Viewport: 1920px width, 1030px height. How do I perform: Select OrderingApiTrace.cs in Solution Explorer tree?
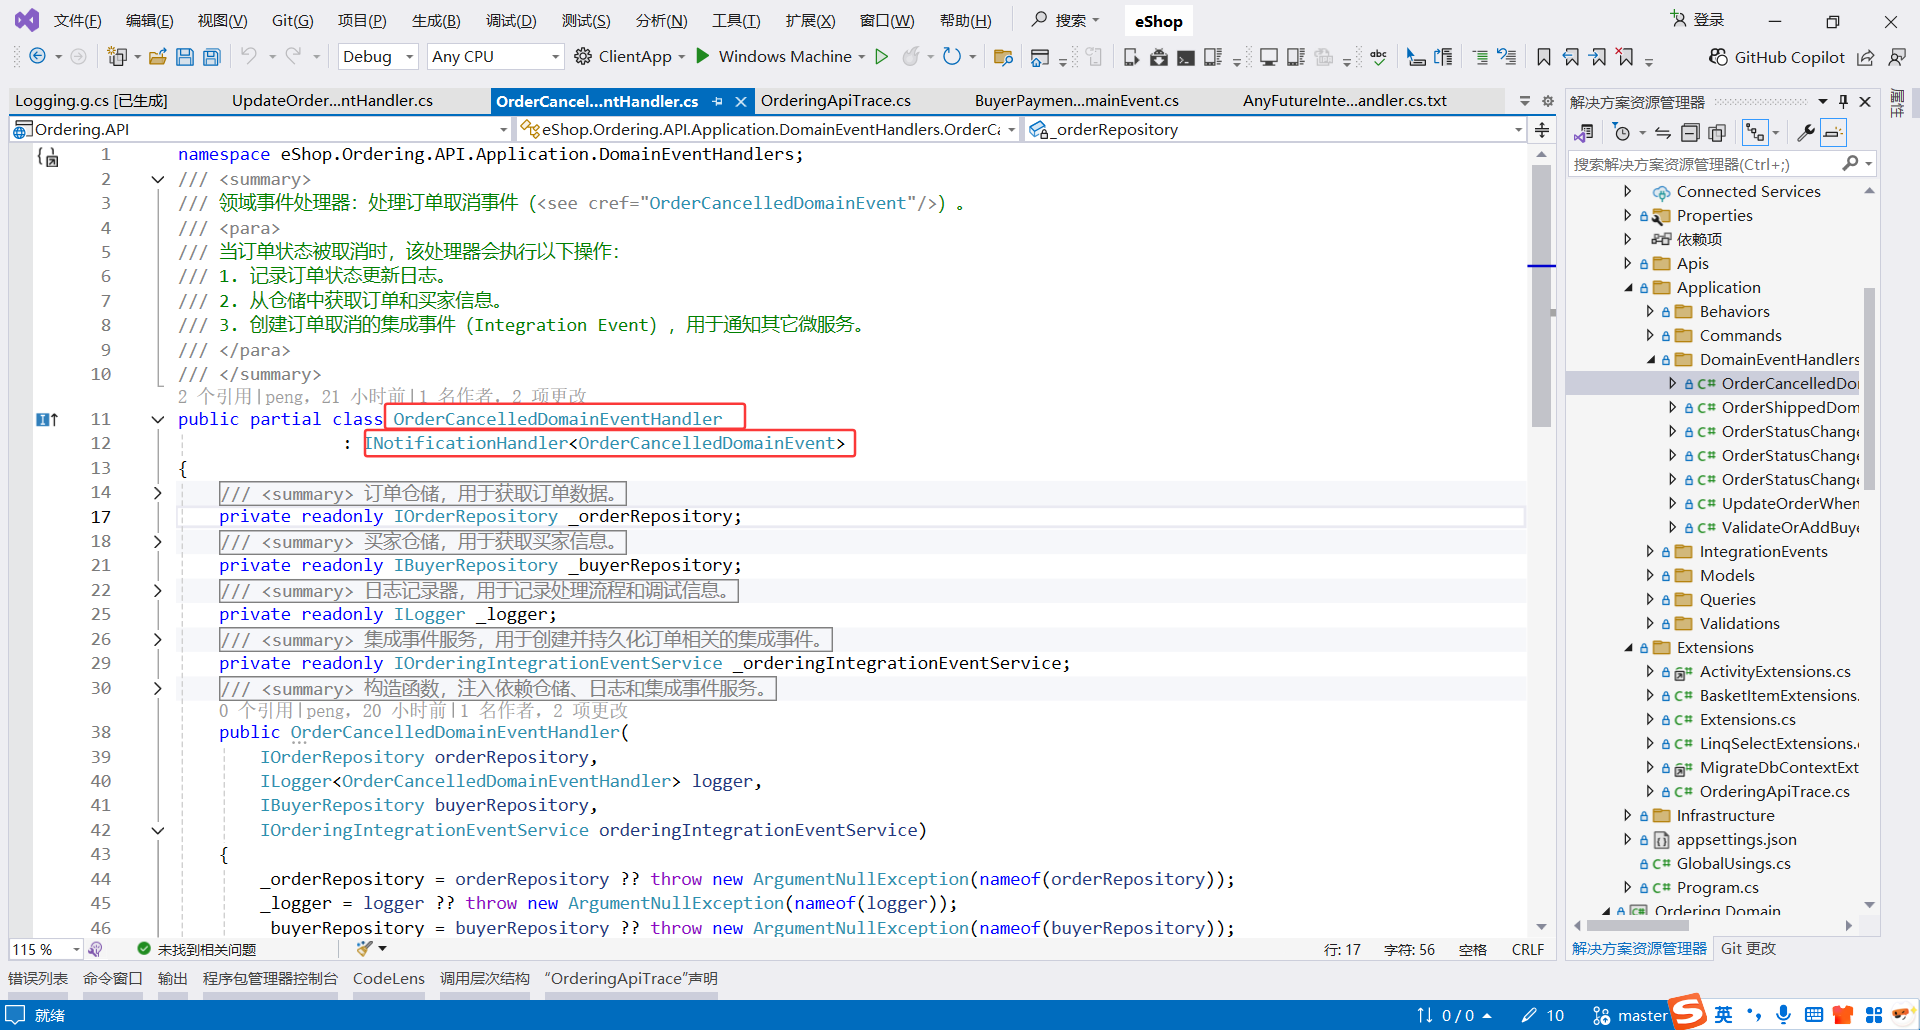pyautogui.click(x=1774, y=792)
